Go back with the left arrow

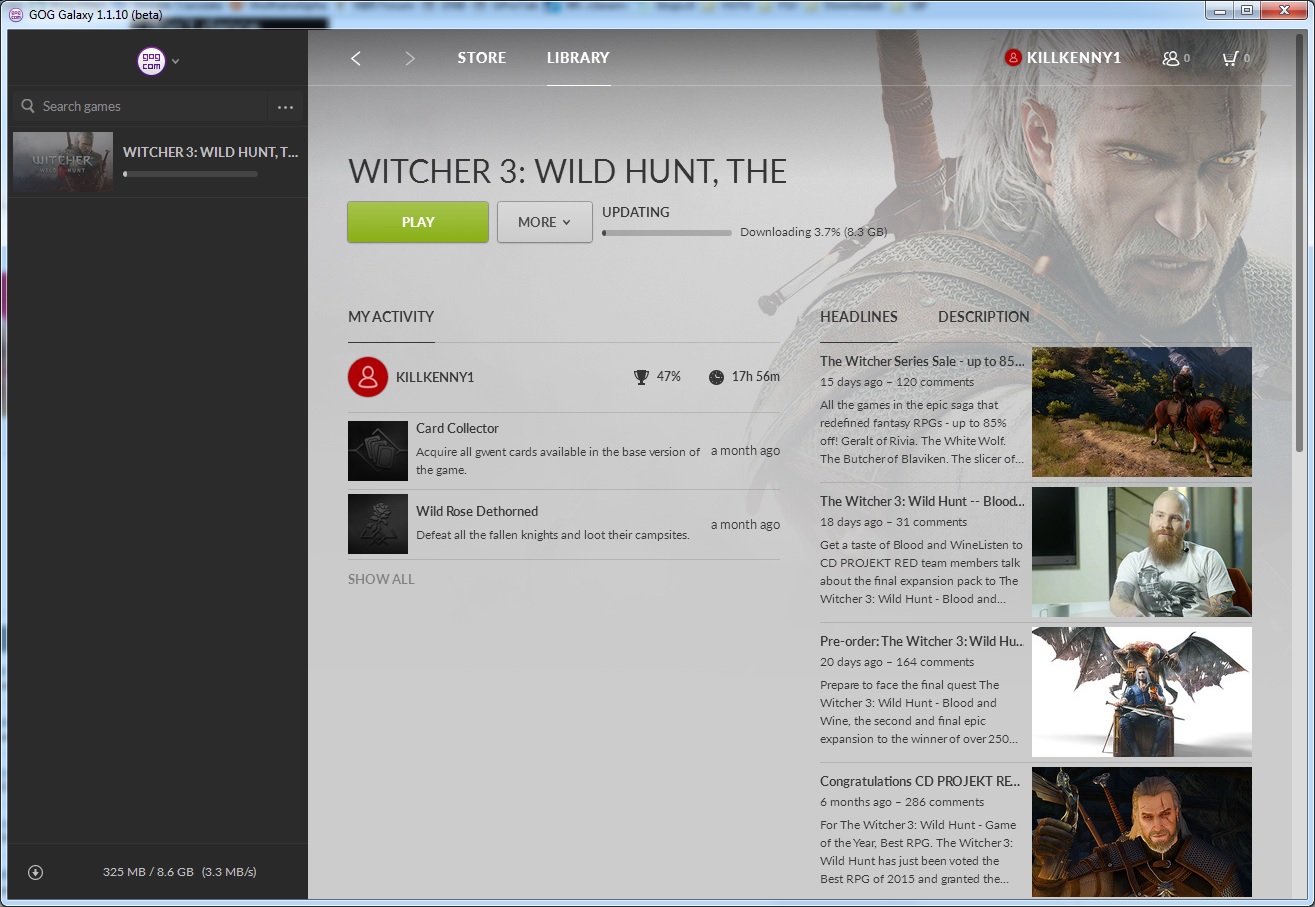point(356,58)
